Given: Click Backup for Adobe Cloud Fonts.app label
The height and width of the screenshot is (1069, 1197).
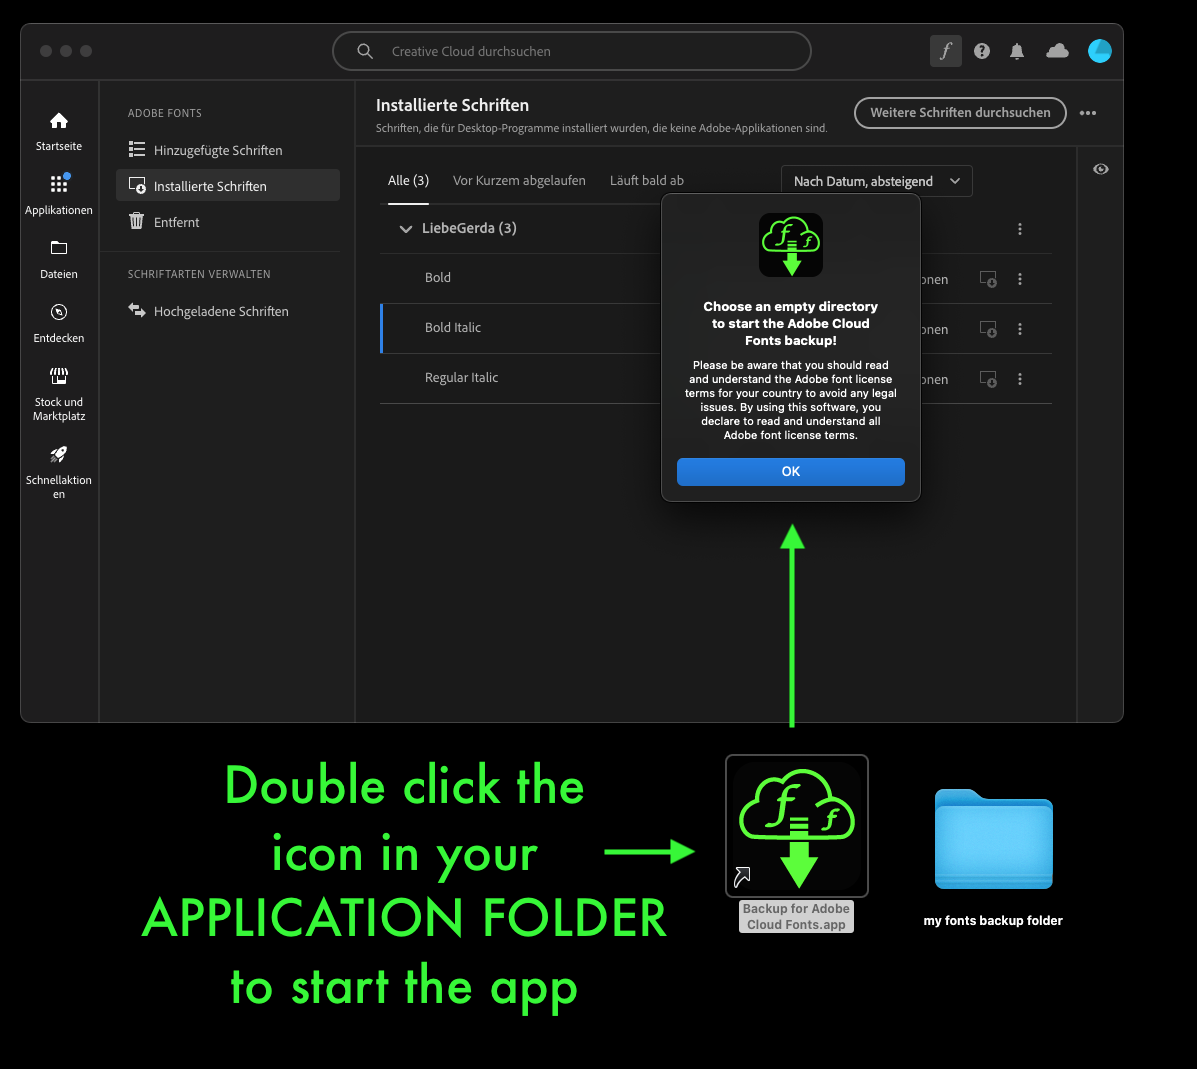Looking at the screenshot, I should pyautogui.click(x=796, y=916).
